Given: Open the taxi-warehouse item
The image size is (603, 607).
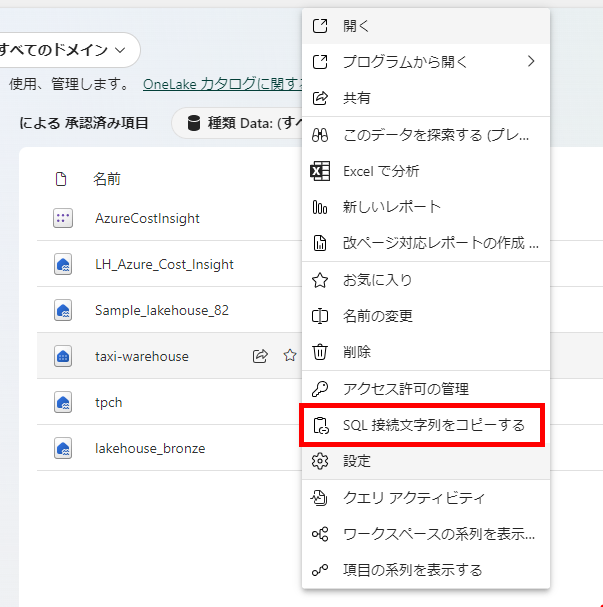Looking at the screenshot, I should [x=142, y=356].
